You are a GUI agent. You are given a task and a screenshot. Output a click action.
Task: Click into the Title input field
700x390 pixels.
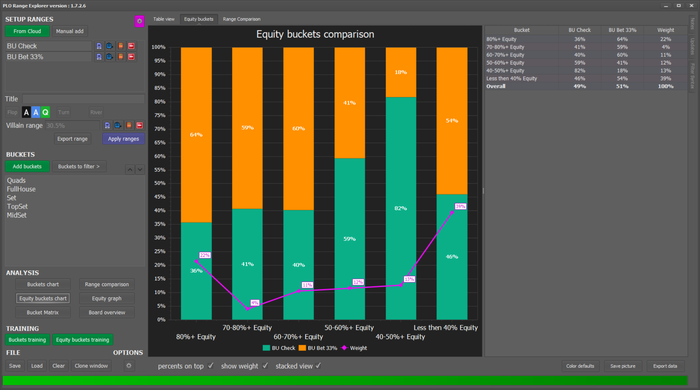tap(83, 99)
